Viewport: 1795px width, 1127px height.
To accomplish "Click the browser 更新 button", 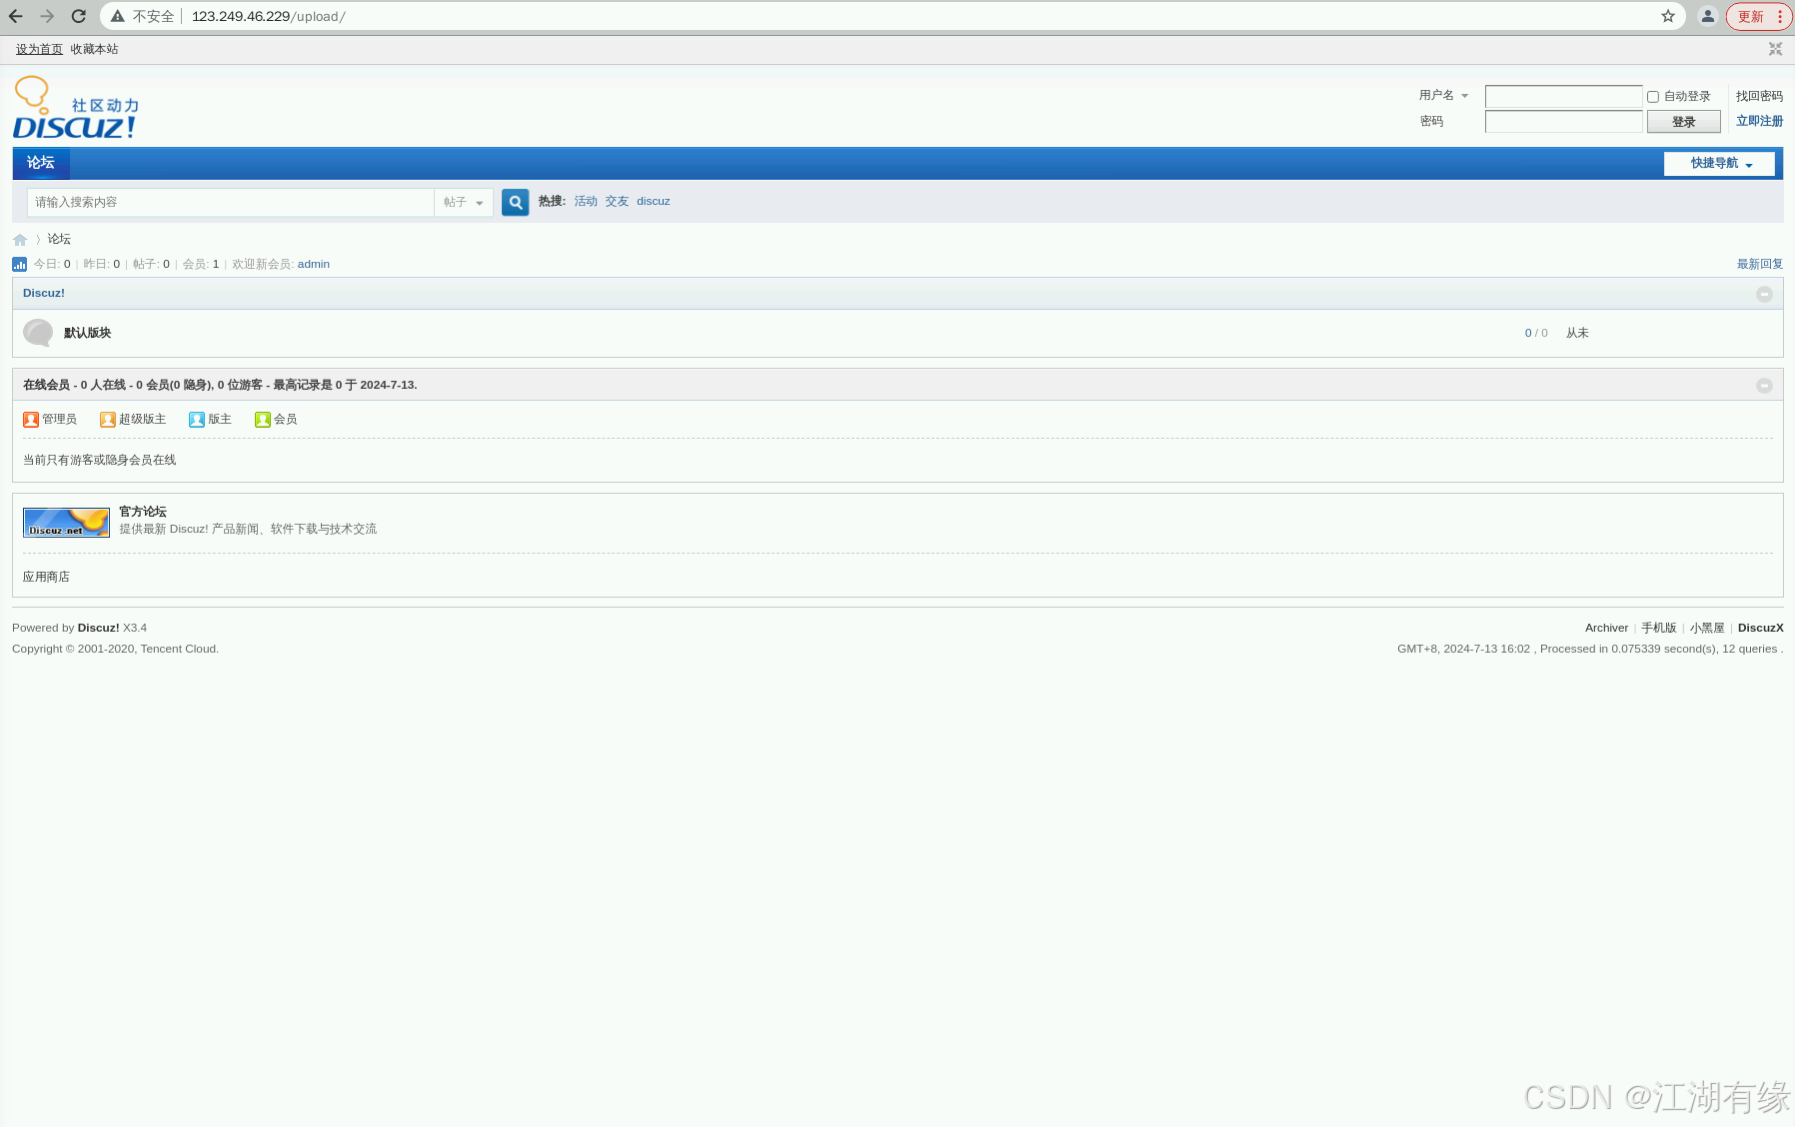I will [1751, 16].
